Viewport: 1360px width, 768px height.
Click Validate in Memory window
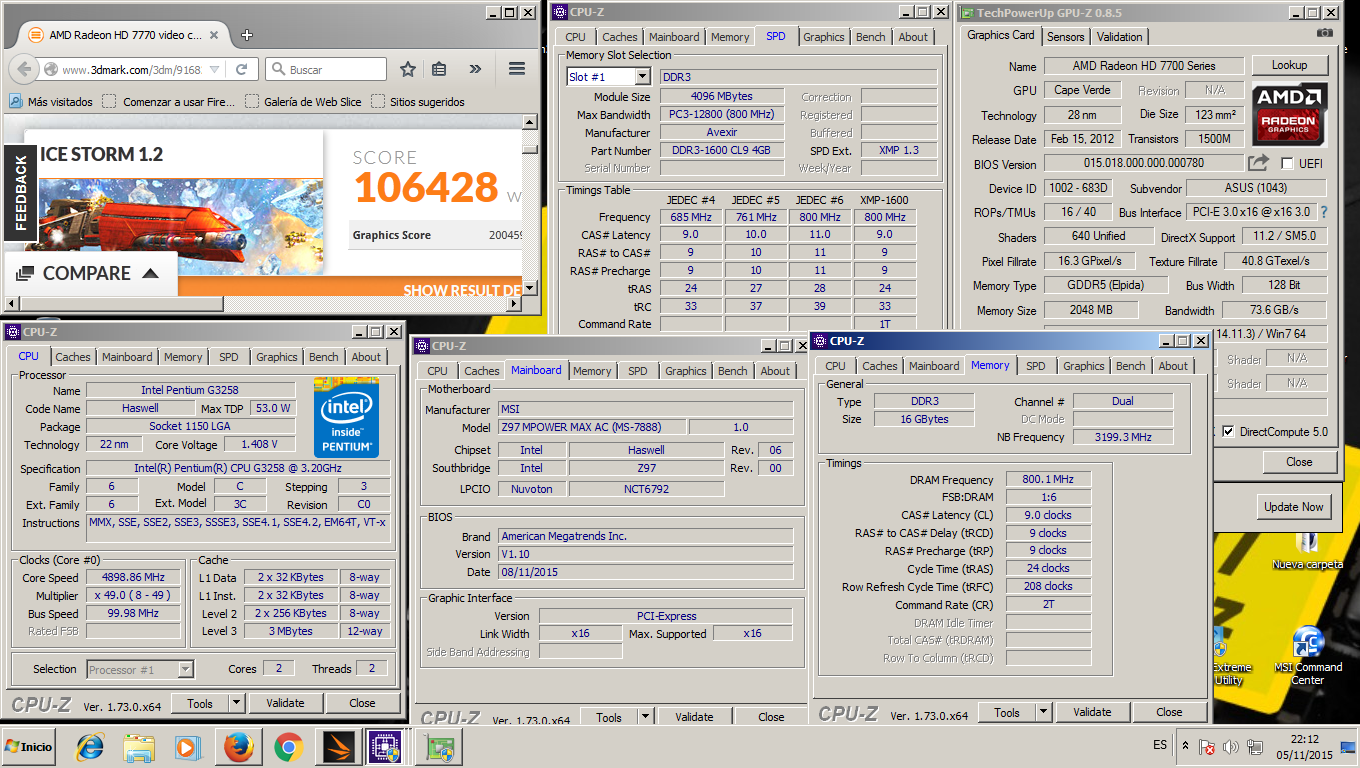[x=1092, y=712]
